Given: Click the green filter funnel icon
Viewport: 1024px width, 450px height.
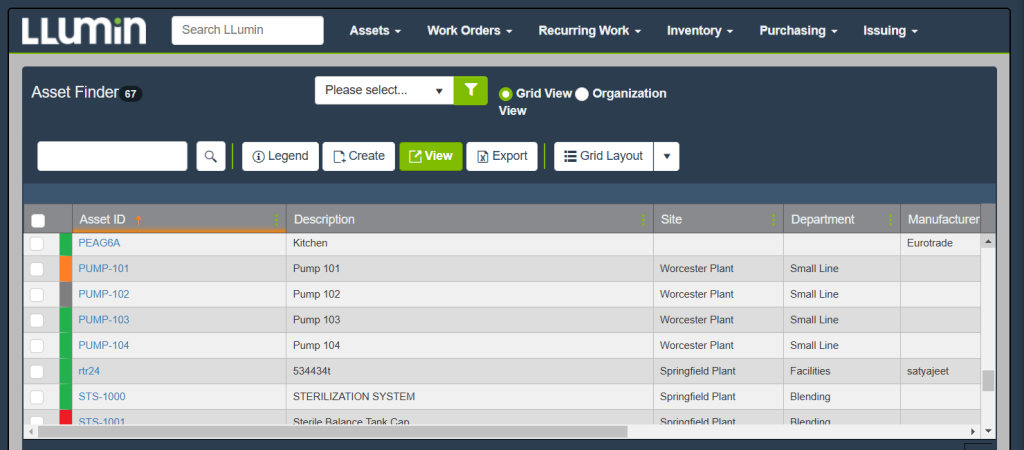Looking at the screenshot, I should point(470,90).
